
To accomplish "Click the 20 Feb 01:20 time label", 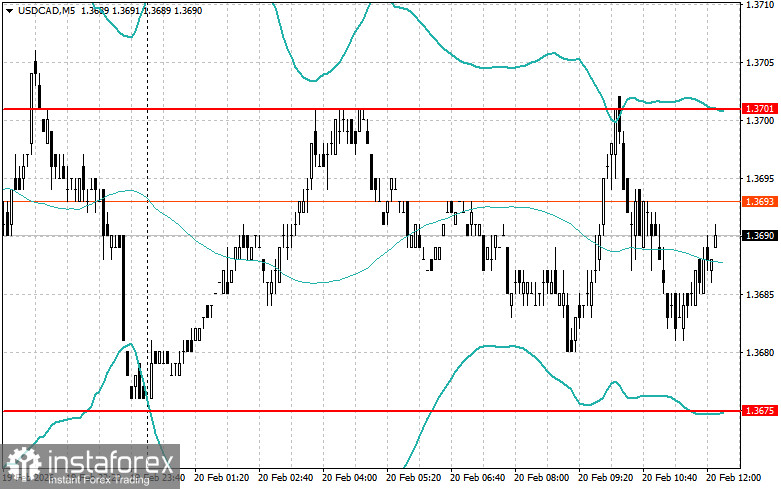I will (x=221, y=478).
